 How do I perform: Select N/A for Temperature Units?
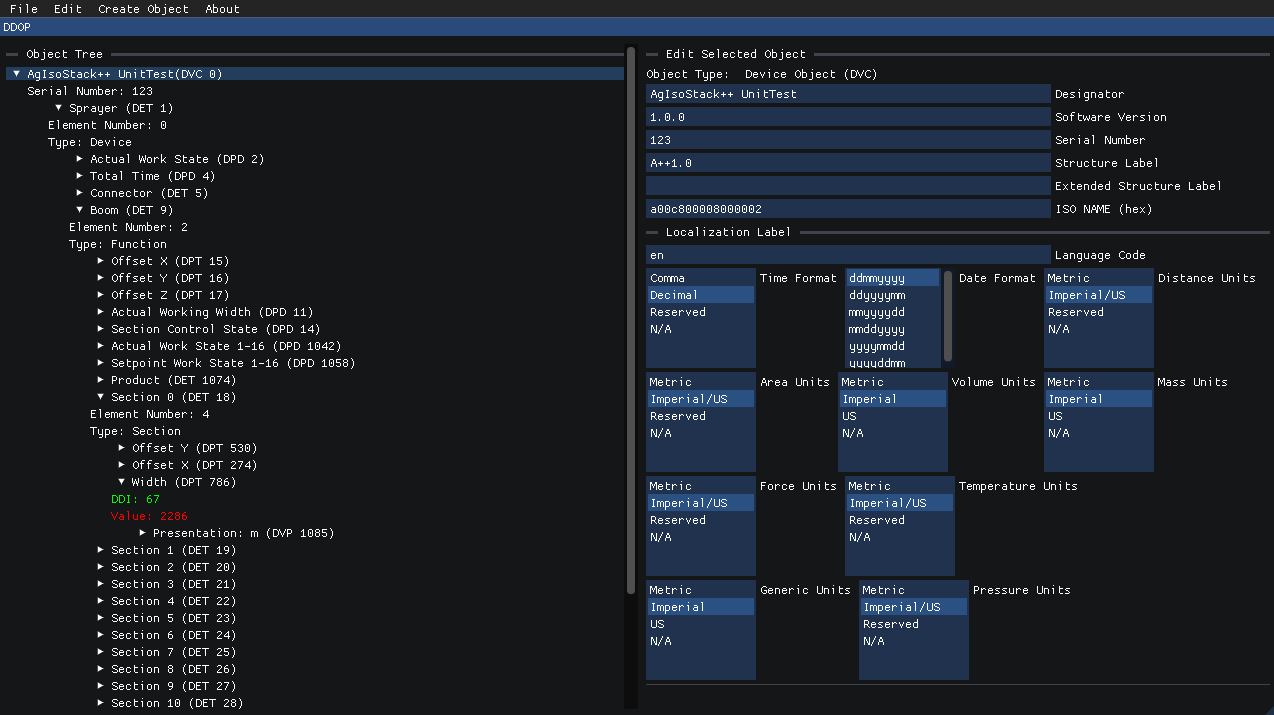coord(899,537)
